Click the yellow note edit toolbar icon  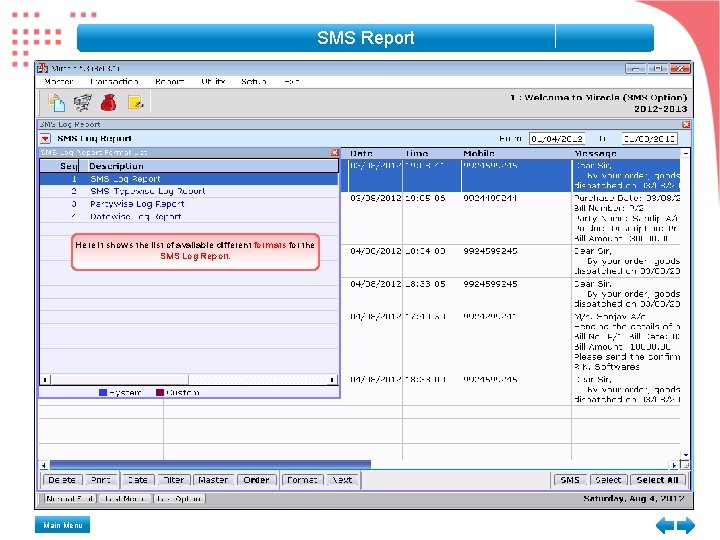coord(135,102)
